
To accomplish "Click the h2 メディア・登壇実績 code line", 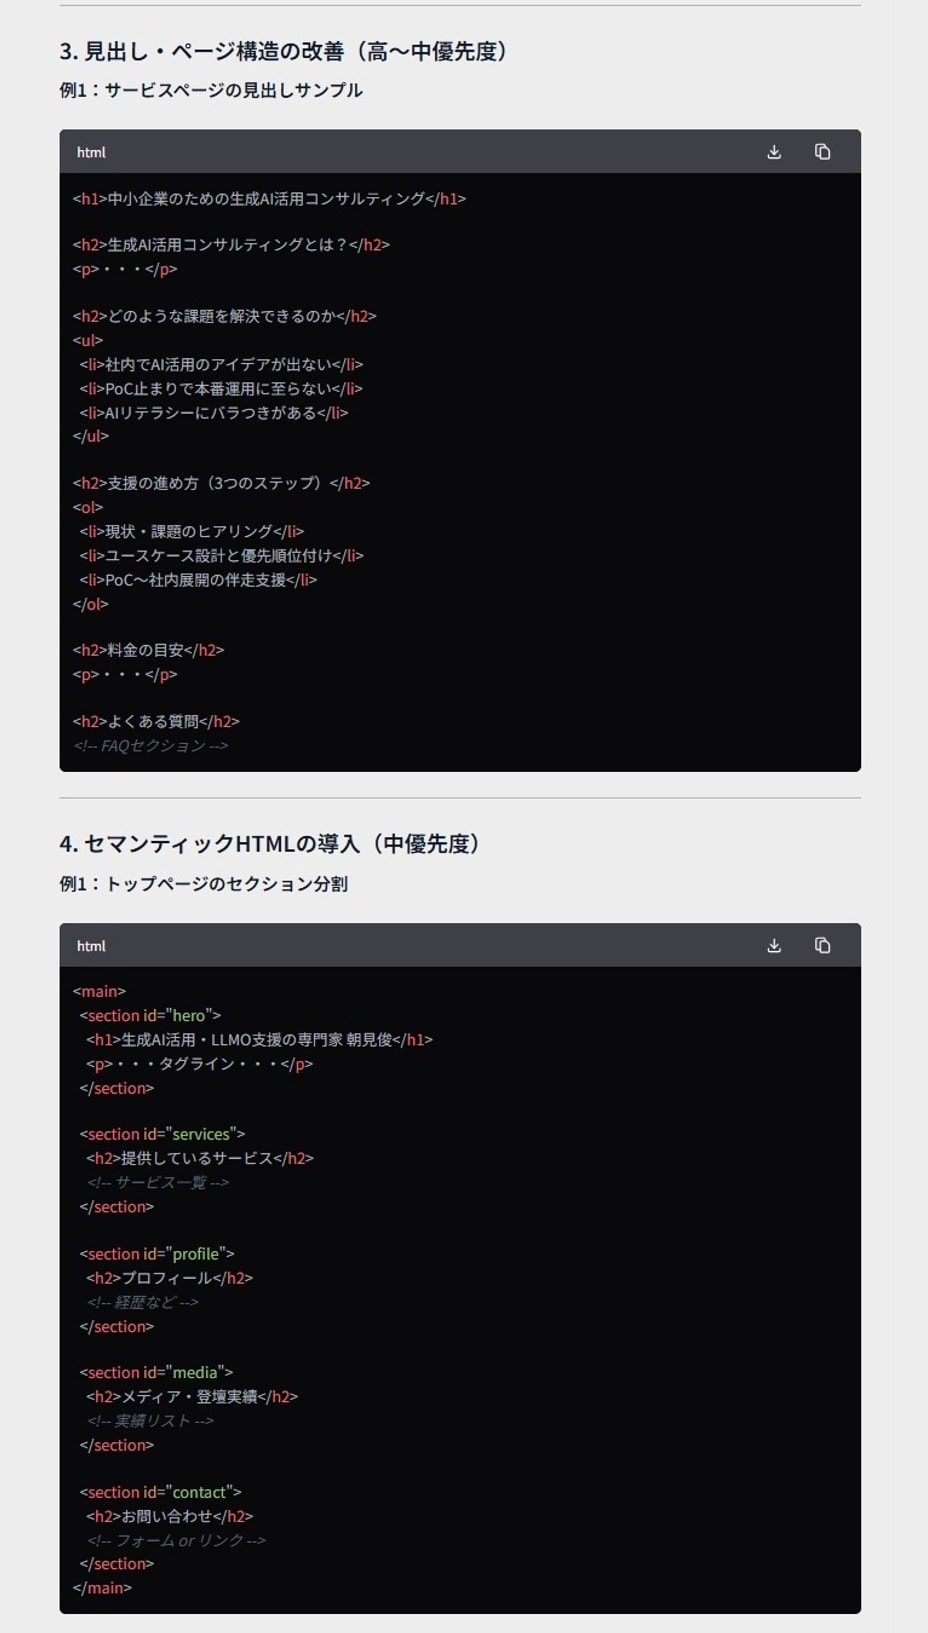I will click(192, 1396).
